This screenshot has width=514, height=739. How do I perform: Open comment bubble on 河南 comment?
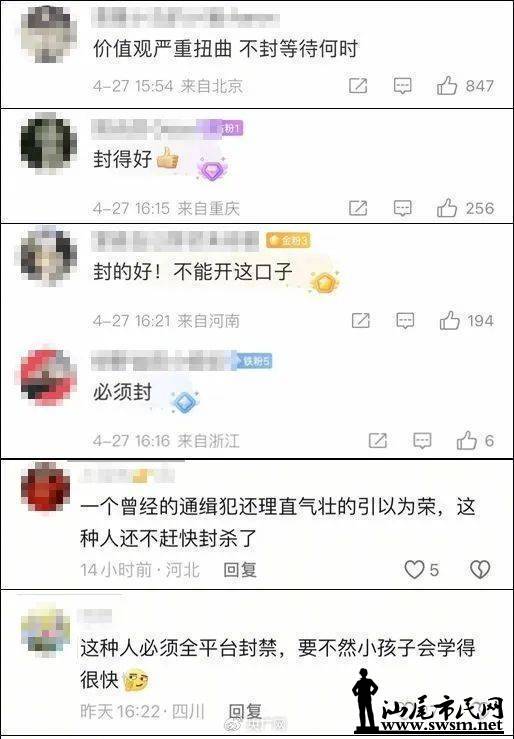[x=405, y=320]
